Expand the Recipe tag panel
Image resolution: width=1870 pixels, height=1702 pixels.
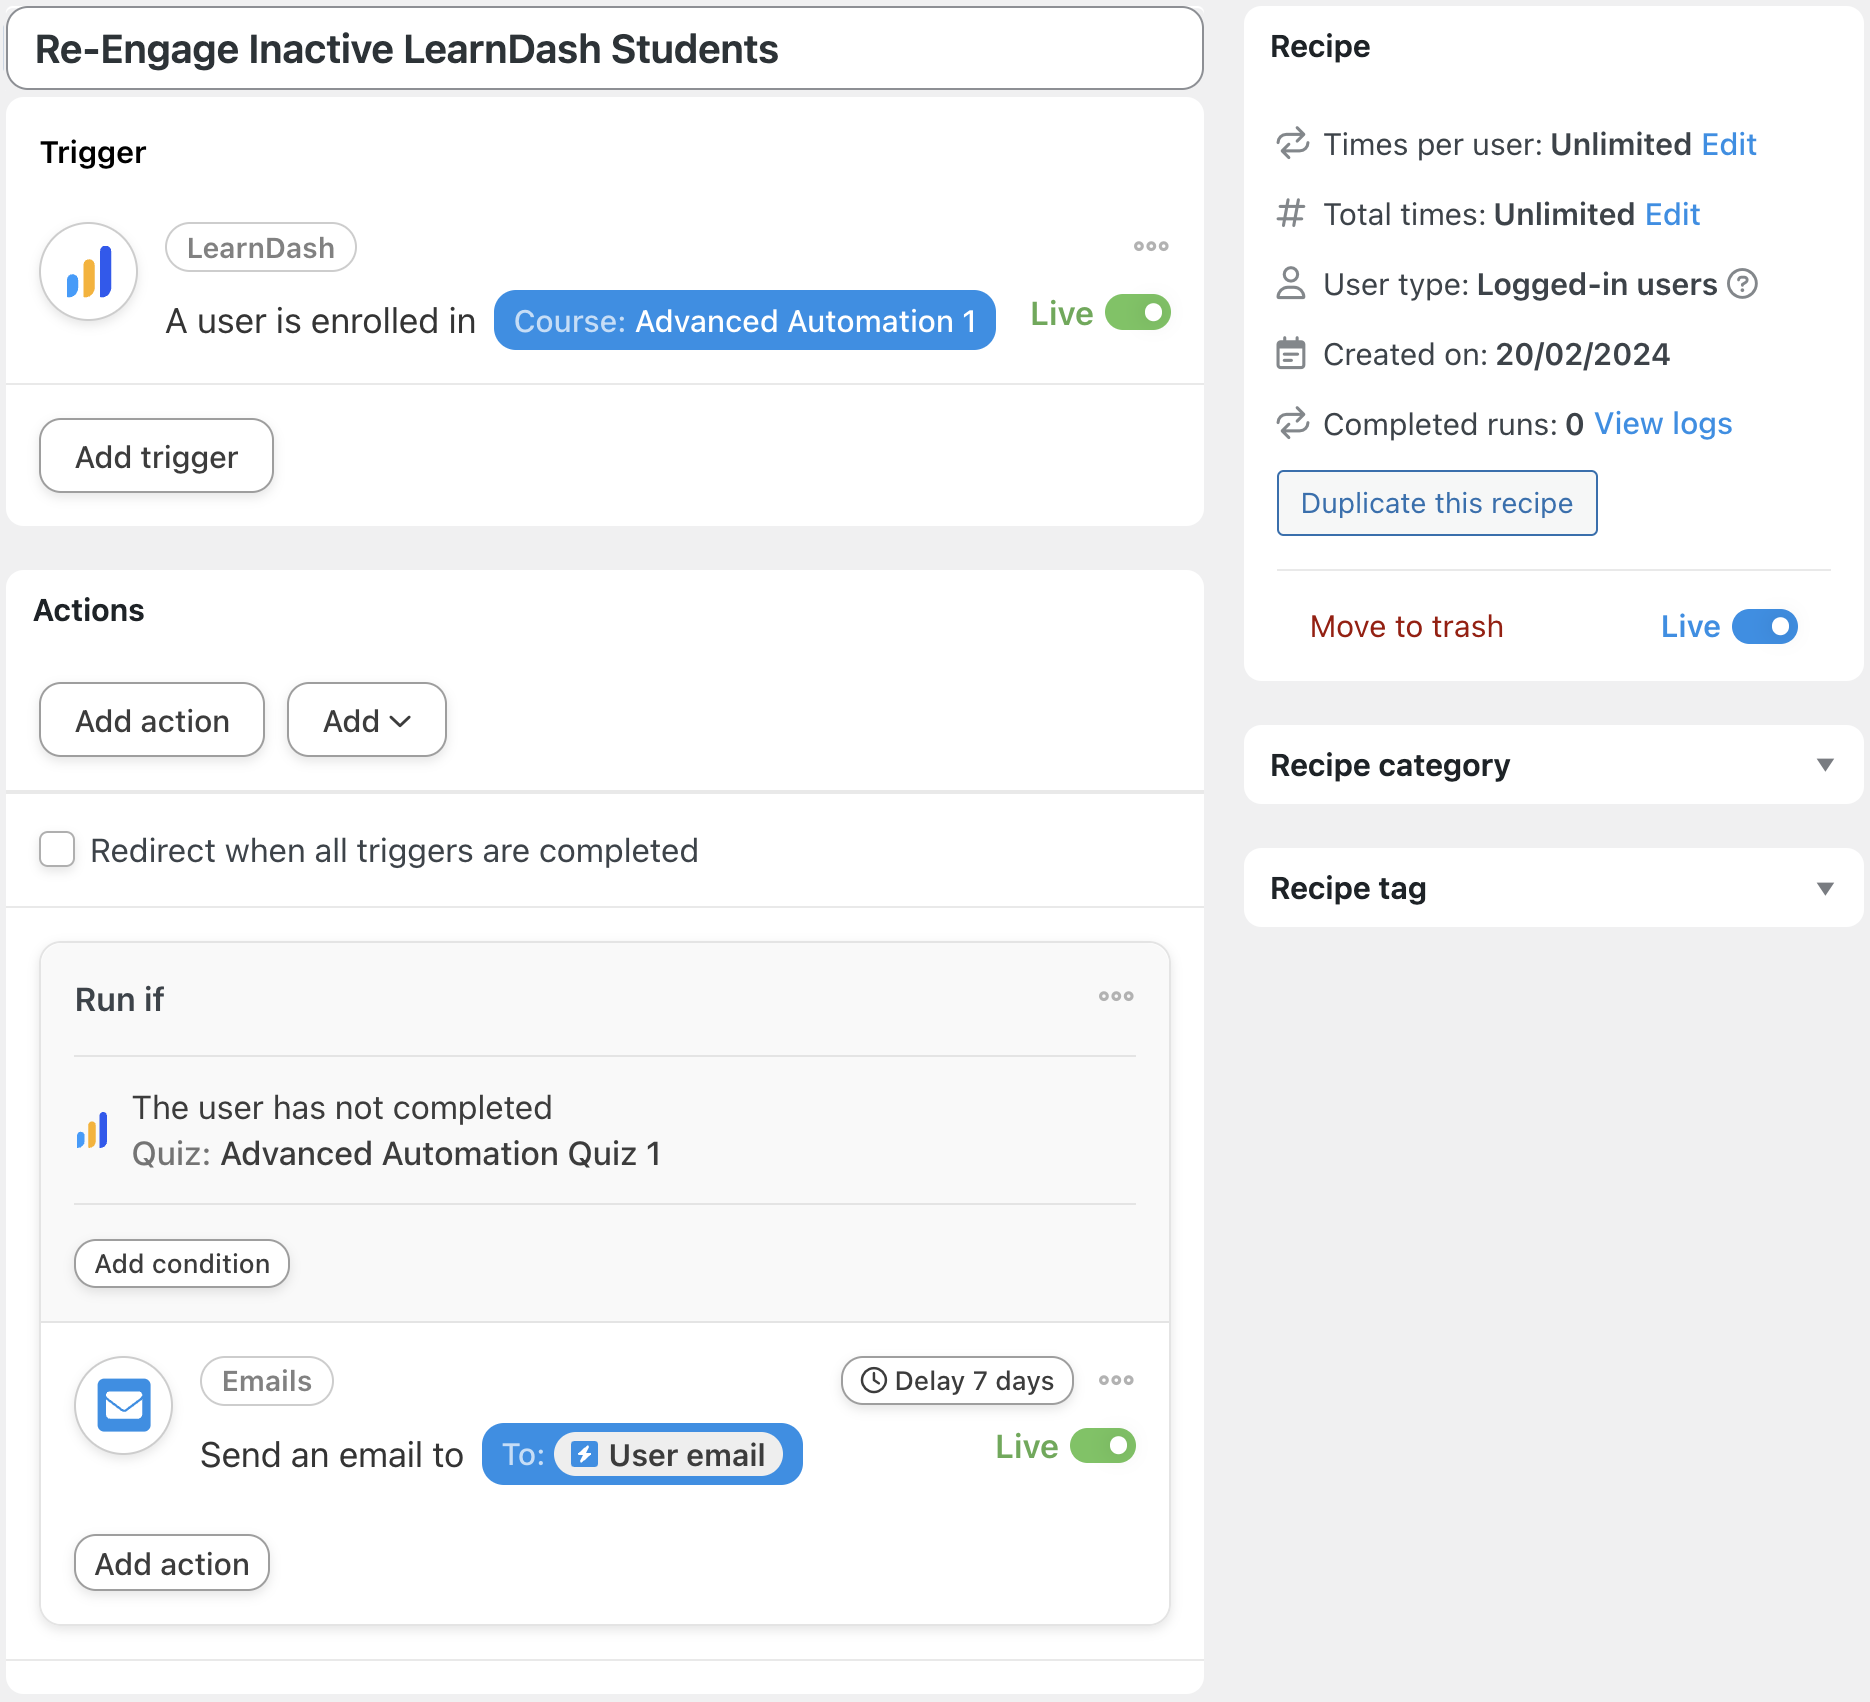click(x=1824, y=888)
